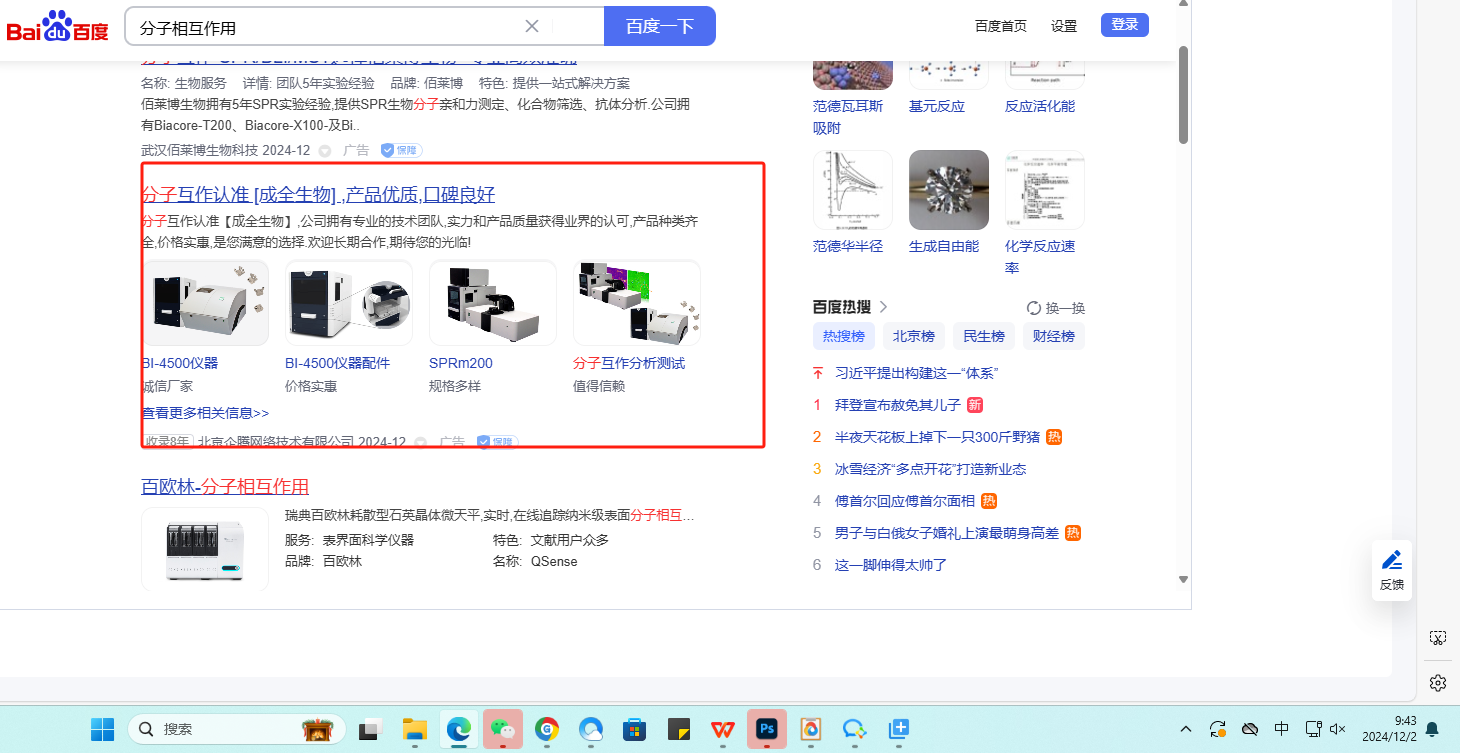
Task: Click the 中 input method indicator
Action: [1282, 729]
